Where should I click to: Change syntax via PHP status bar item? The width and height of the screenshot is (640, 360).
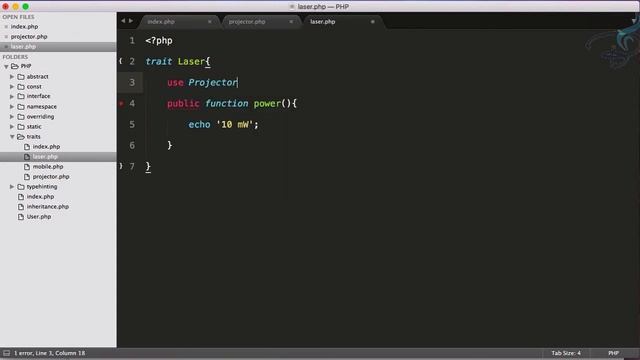tap(613, 353)
